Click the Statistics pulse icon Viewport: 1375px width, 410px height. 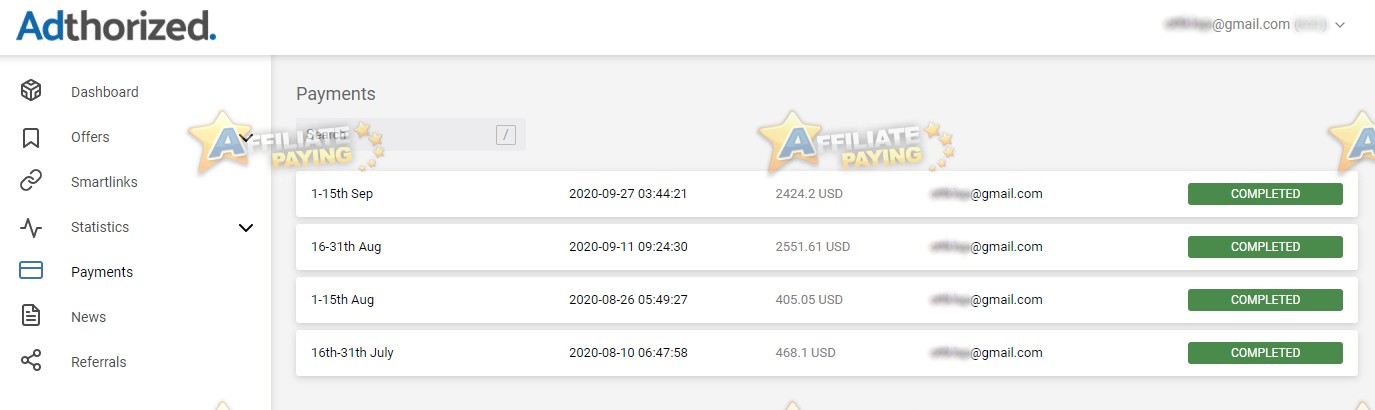[31, 227]
